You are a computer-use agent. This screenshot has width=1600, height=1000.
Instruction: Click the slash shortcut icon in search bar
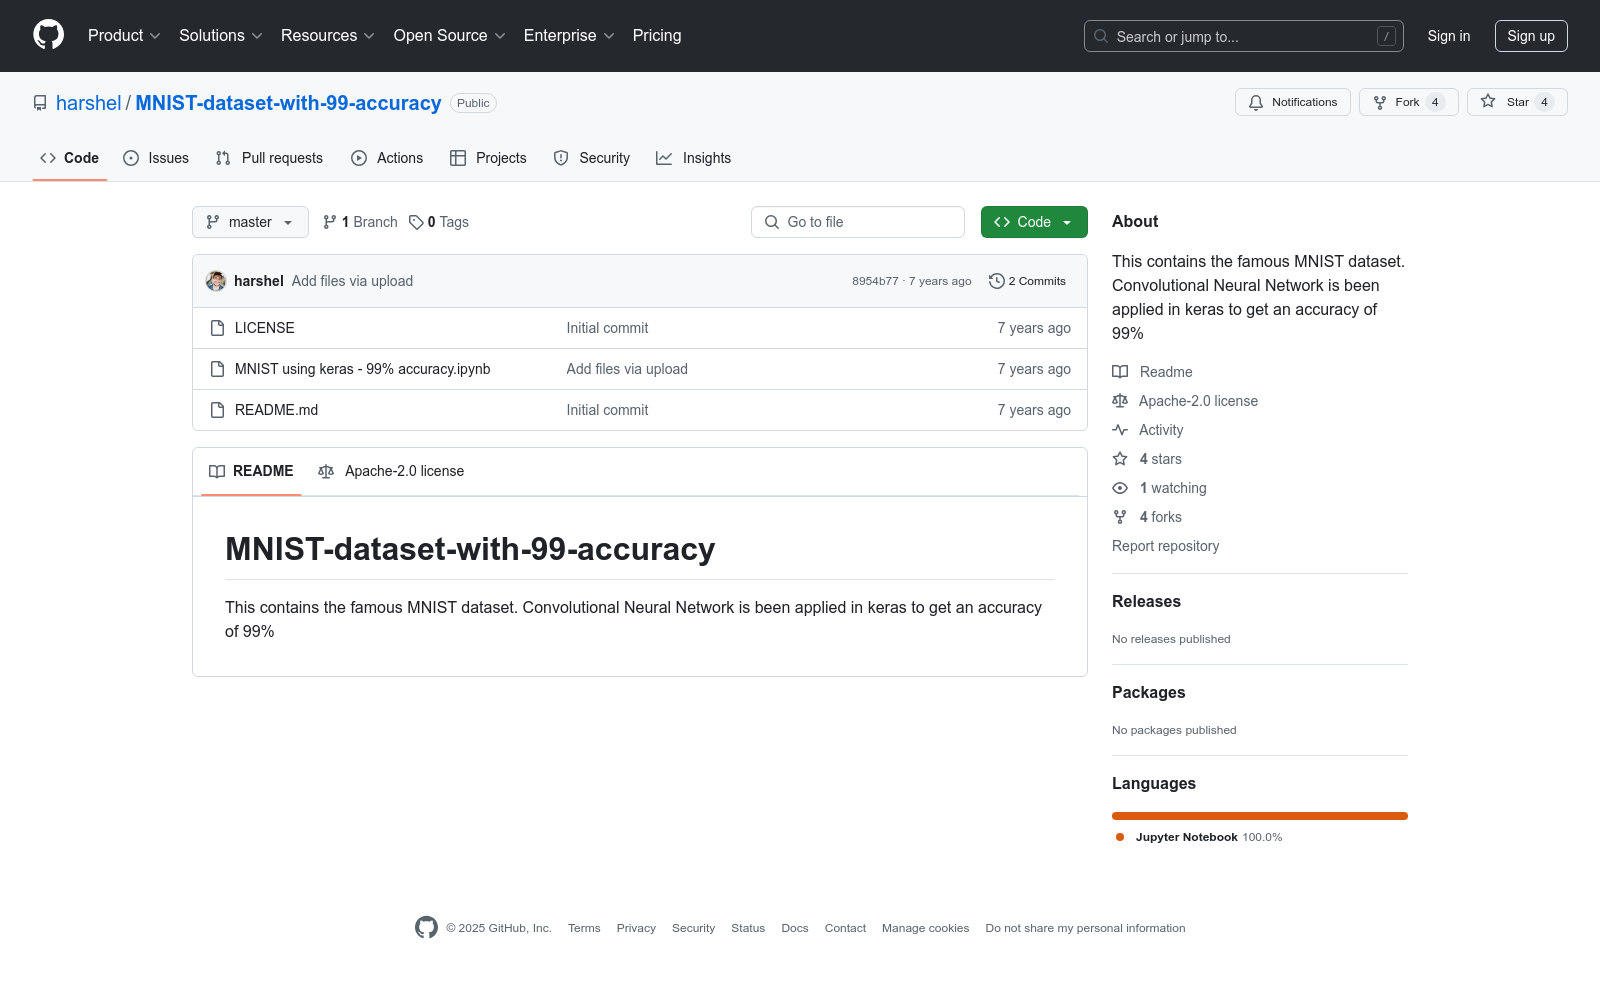[x=1386, y=36]
